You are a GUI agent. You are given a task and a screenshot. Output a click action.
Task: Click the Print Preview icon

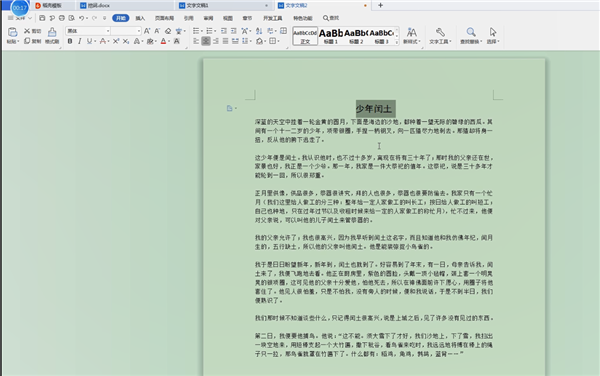72,18
